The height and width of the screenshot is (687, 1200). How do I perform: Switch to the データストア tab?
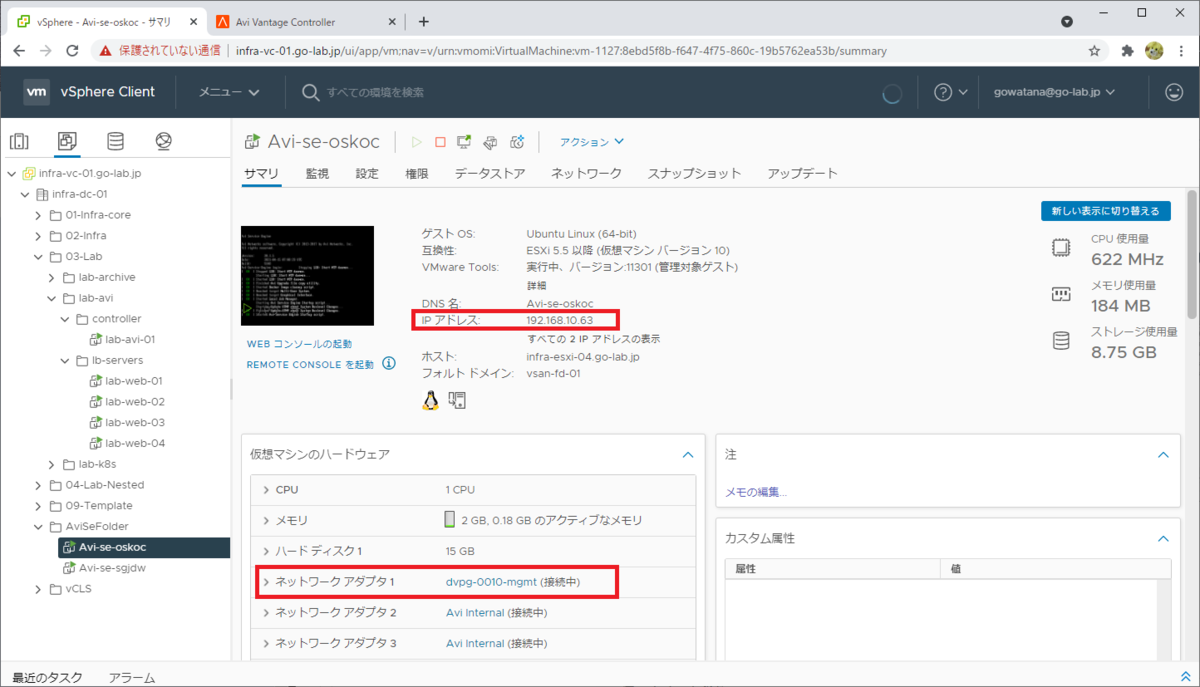click(x=490, y=174)
